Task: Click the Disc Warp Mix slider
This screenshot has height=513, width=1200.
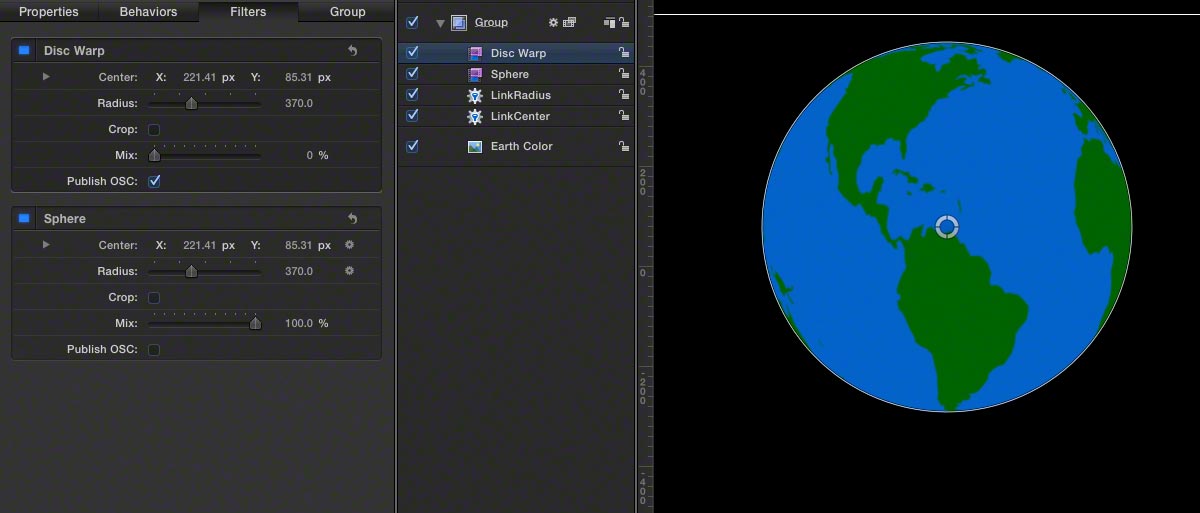Action: click(x=204, y=155)
